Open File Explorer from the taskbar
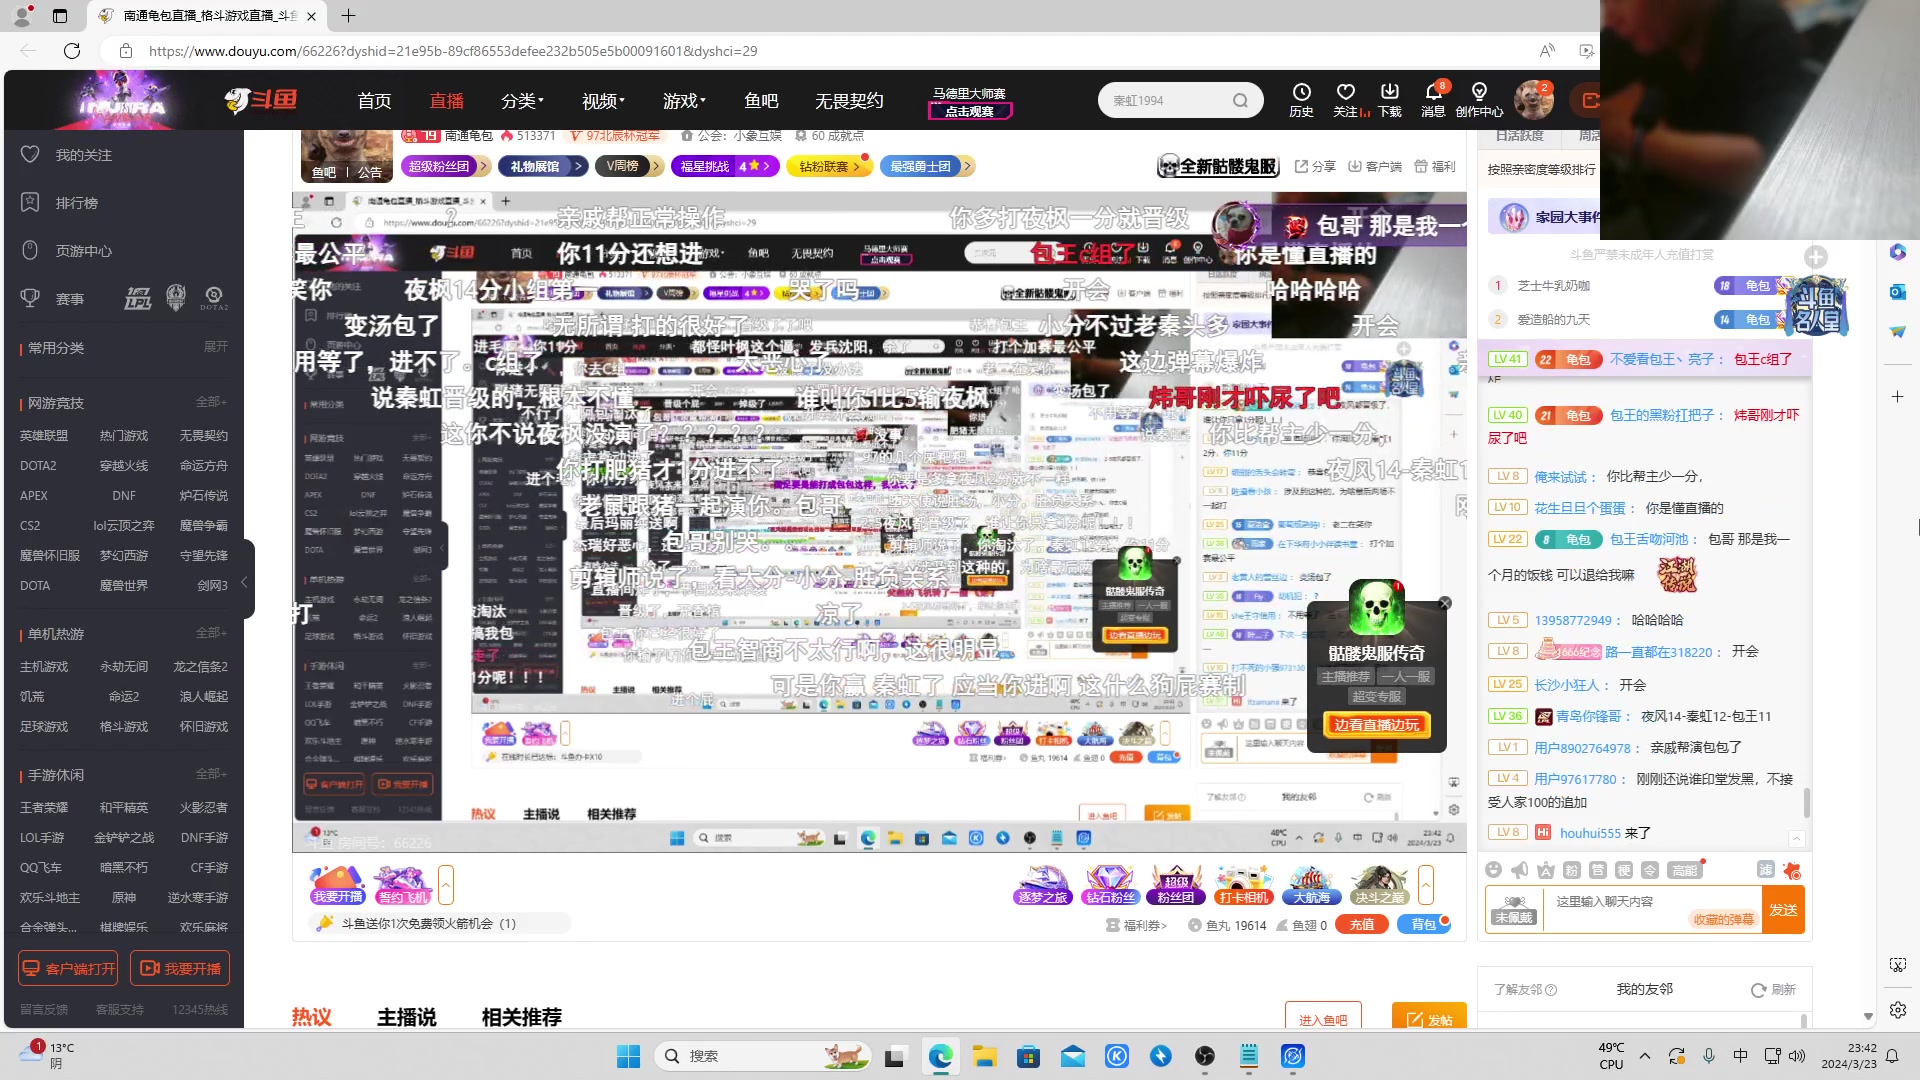This screenshot has width=1920, height=1080. (x=984, y=1056)
